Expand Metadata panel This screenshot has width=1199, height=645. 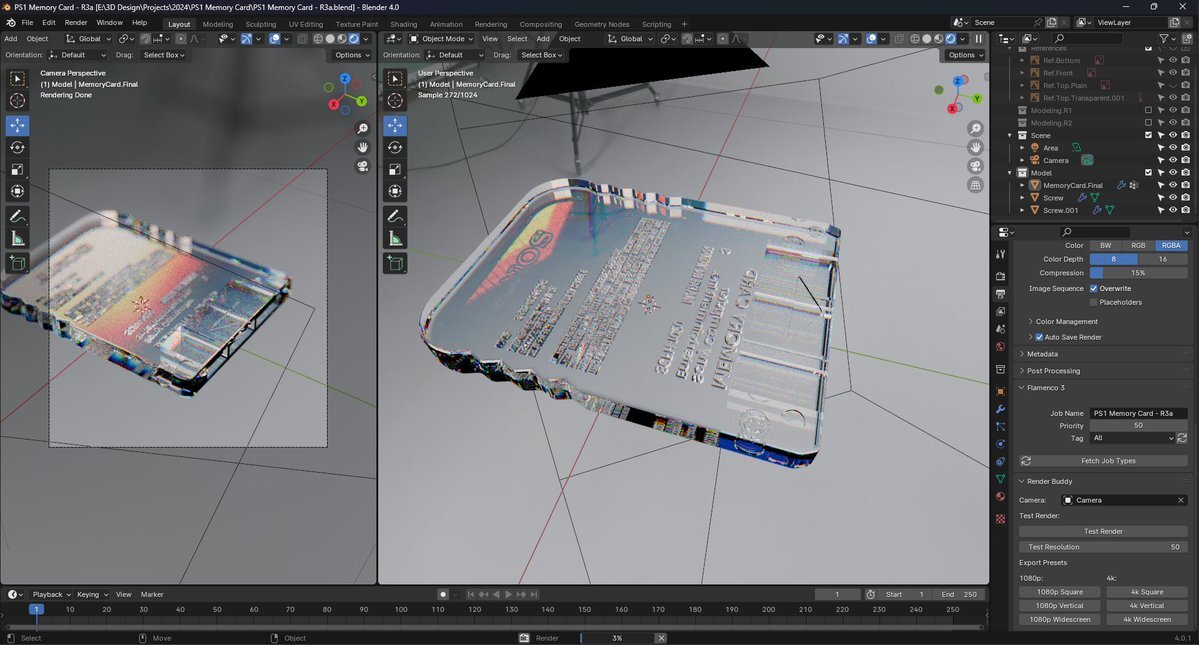pos(1041,354)
